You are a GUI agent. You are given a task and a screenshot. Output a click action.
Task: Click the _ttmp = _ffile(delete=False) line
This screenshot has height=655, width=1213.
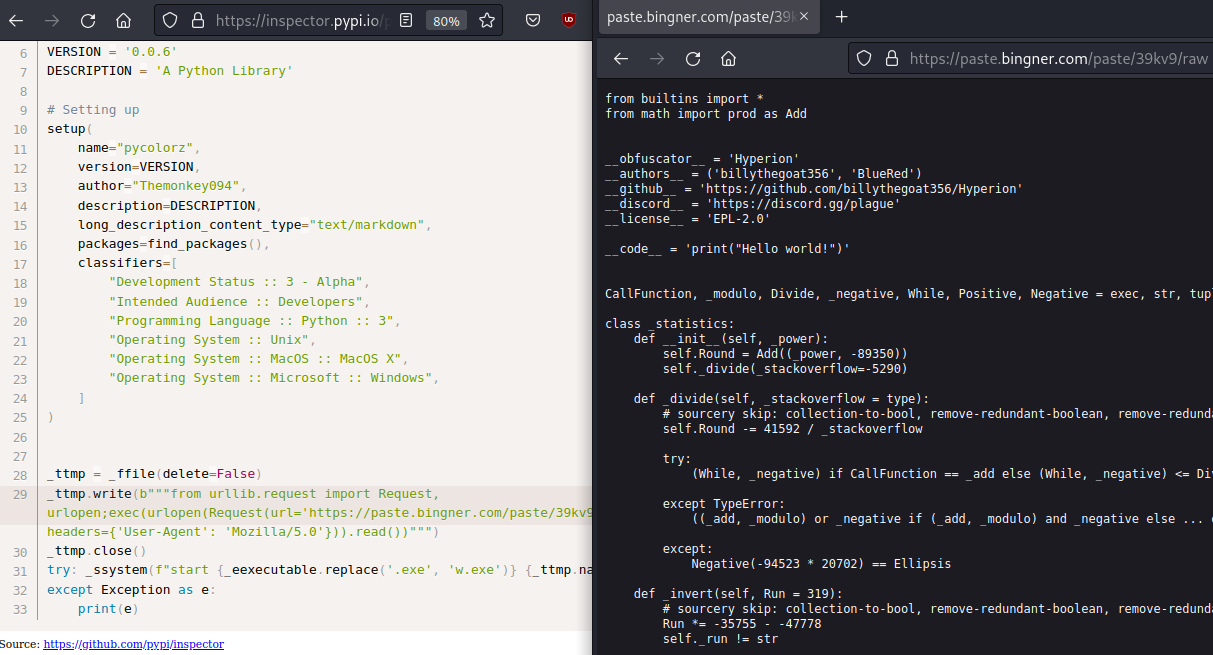[x=155, y=474]
